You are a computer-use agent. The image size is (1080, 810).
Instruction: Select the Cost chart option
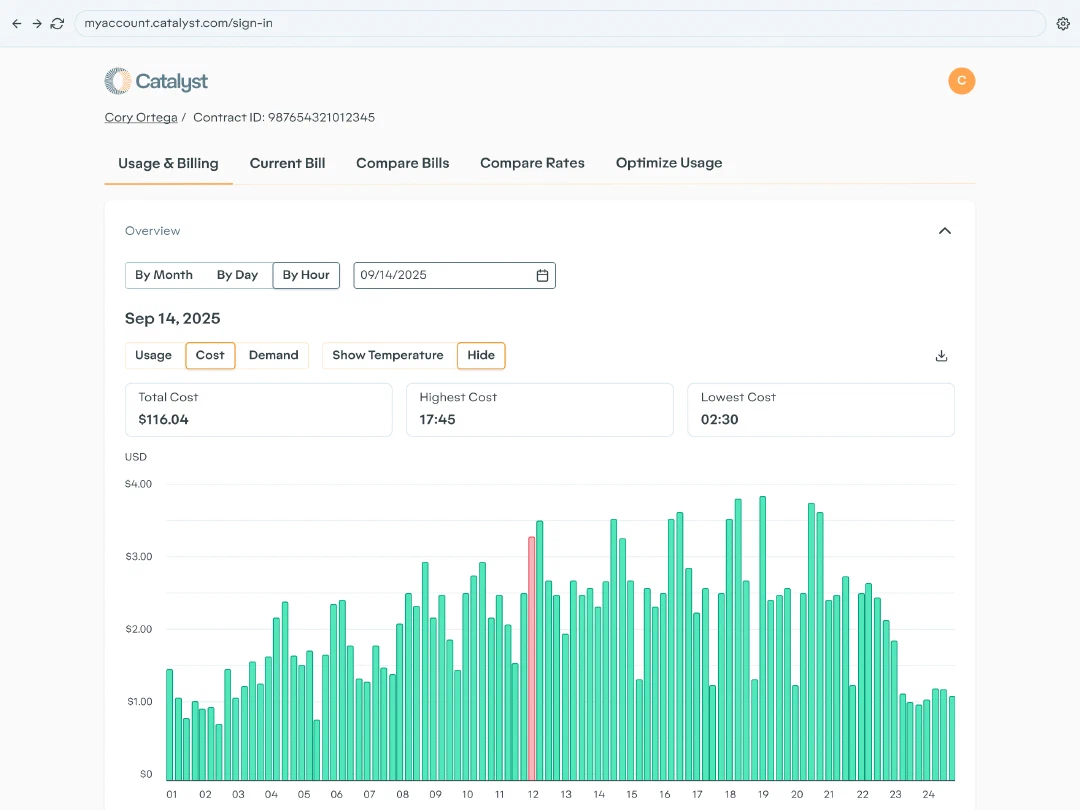pos(210,355)
